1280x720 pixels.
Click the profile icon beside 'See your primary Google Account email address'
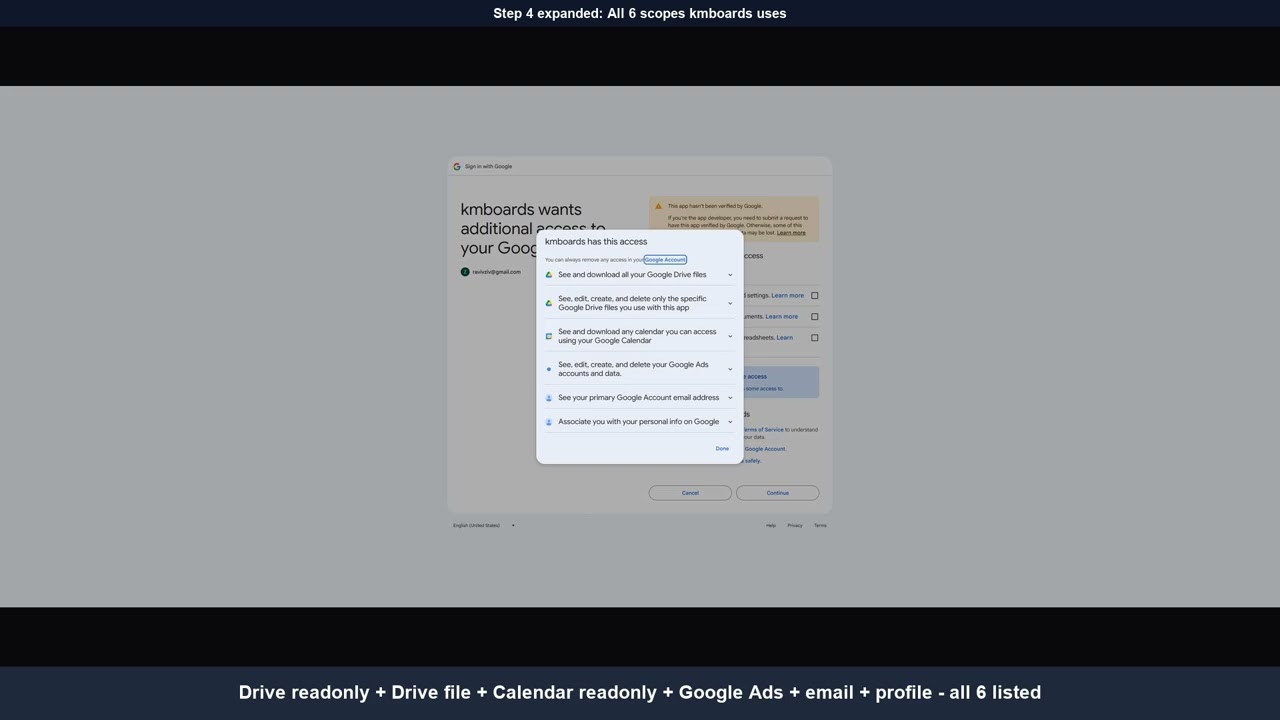point(548,398)
